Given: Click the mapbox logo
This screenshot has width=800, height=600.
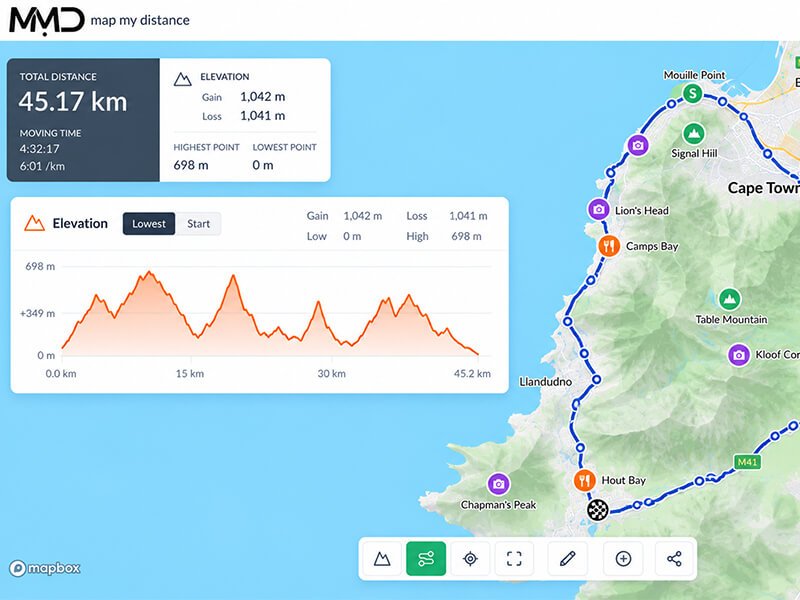Looking at the screenshot, I should tap(45, 568).
